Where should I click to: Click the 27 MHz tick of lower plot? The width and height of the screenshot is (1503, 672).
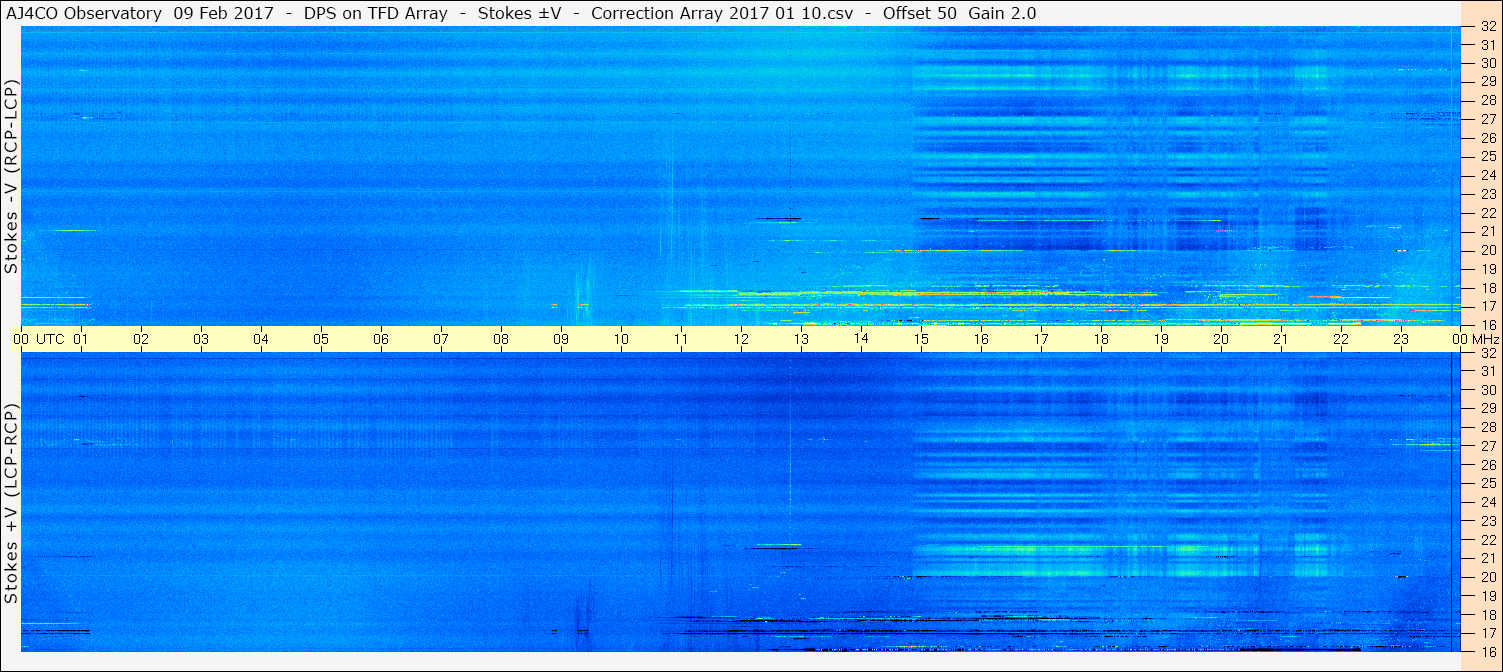[1487, 446]
